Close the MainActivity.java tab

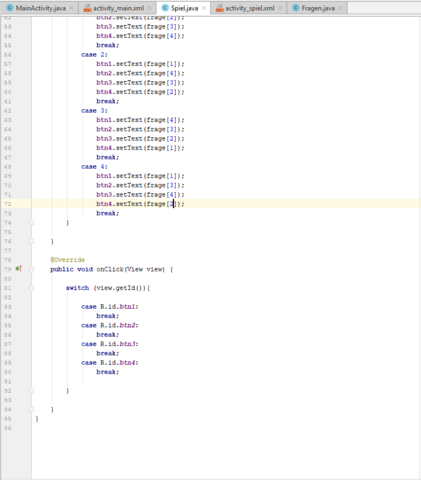click(x=72, y=8)
